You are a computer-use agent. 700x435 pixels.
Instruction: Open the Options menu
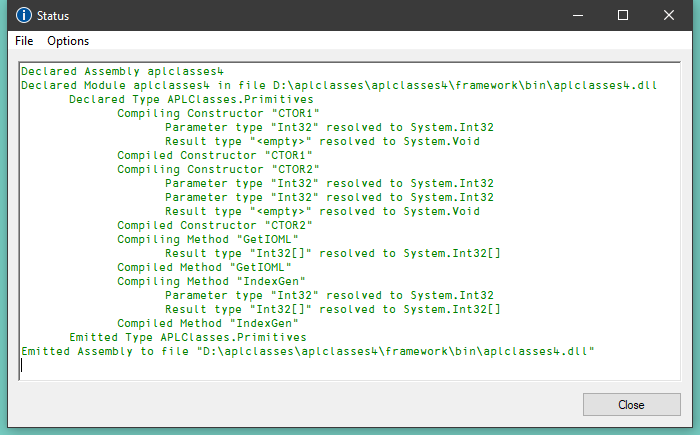[x=68, y=41]
